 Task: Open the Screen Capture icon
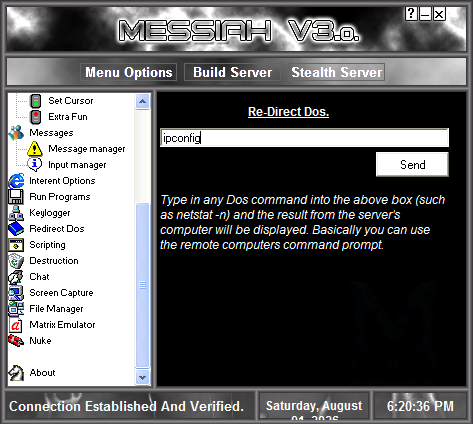click(x=16, y=293)
